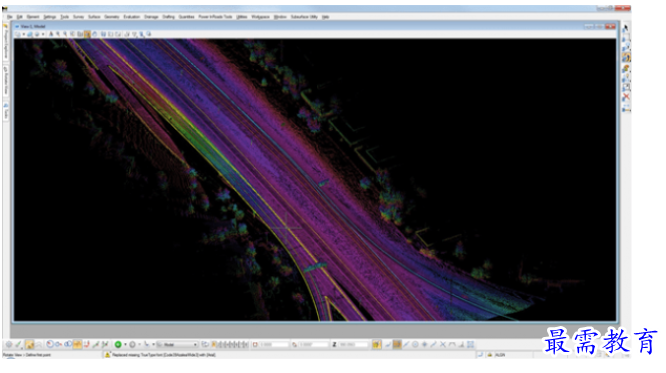Open the Geometry menu
The width and height of the screenshot is (666, 373).
click(112, 17)
